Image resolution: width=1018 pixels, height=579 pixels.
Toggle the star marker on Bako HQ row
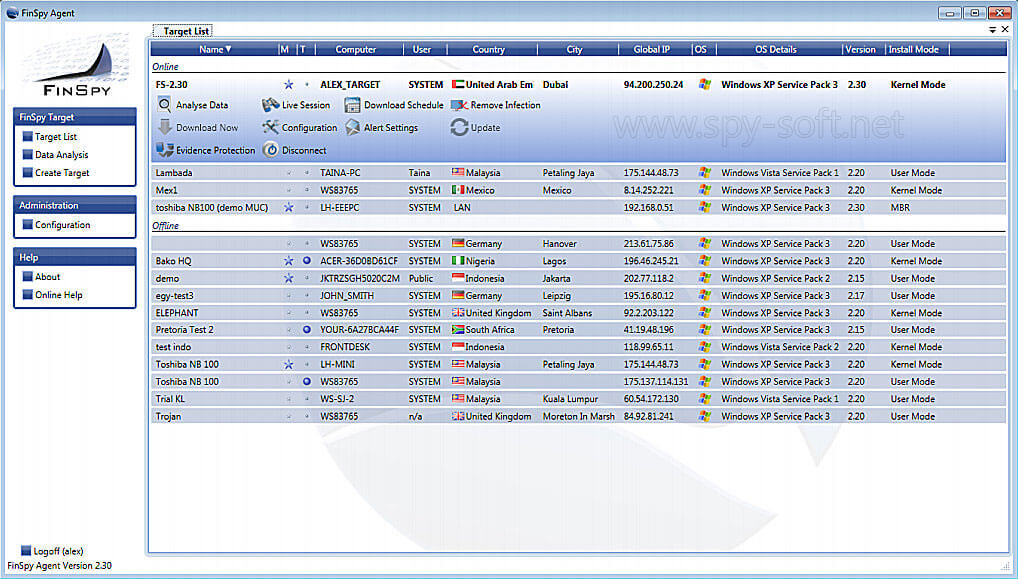point(288,261)
